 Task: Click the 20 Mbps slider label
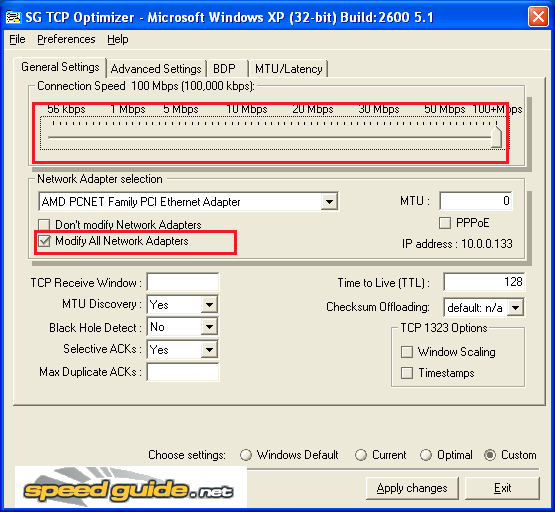313,109
